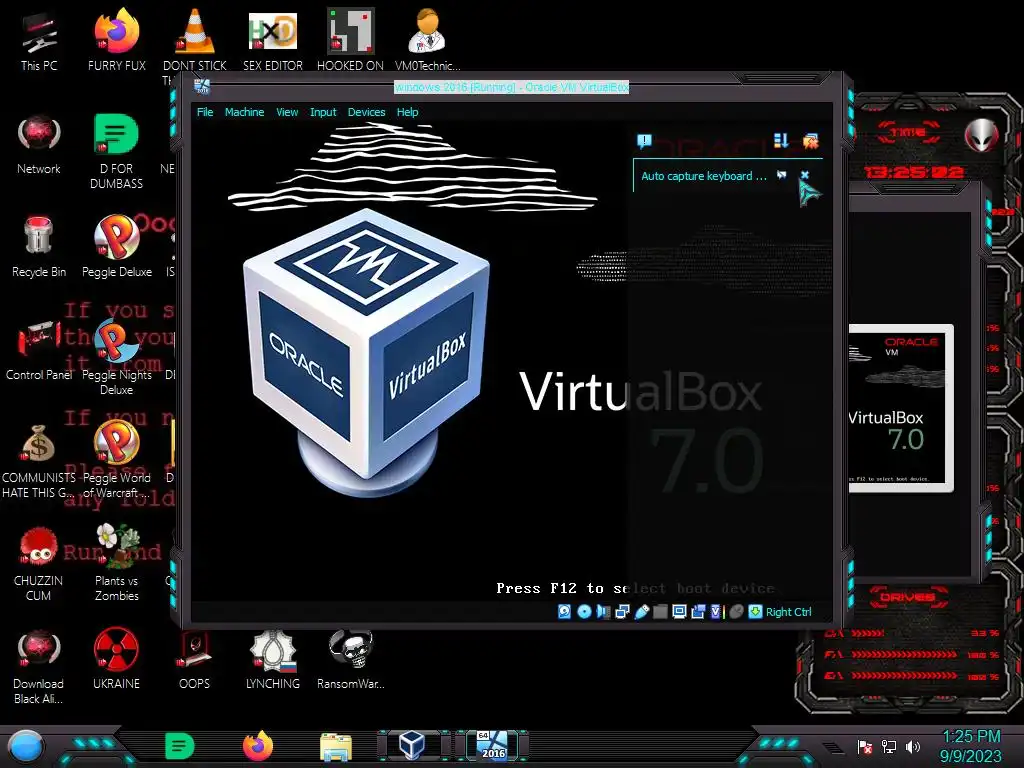Dismiss the 'Auto capture keyboard' notification

805,175
